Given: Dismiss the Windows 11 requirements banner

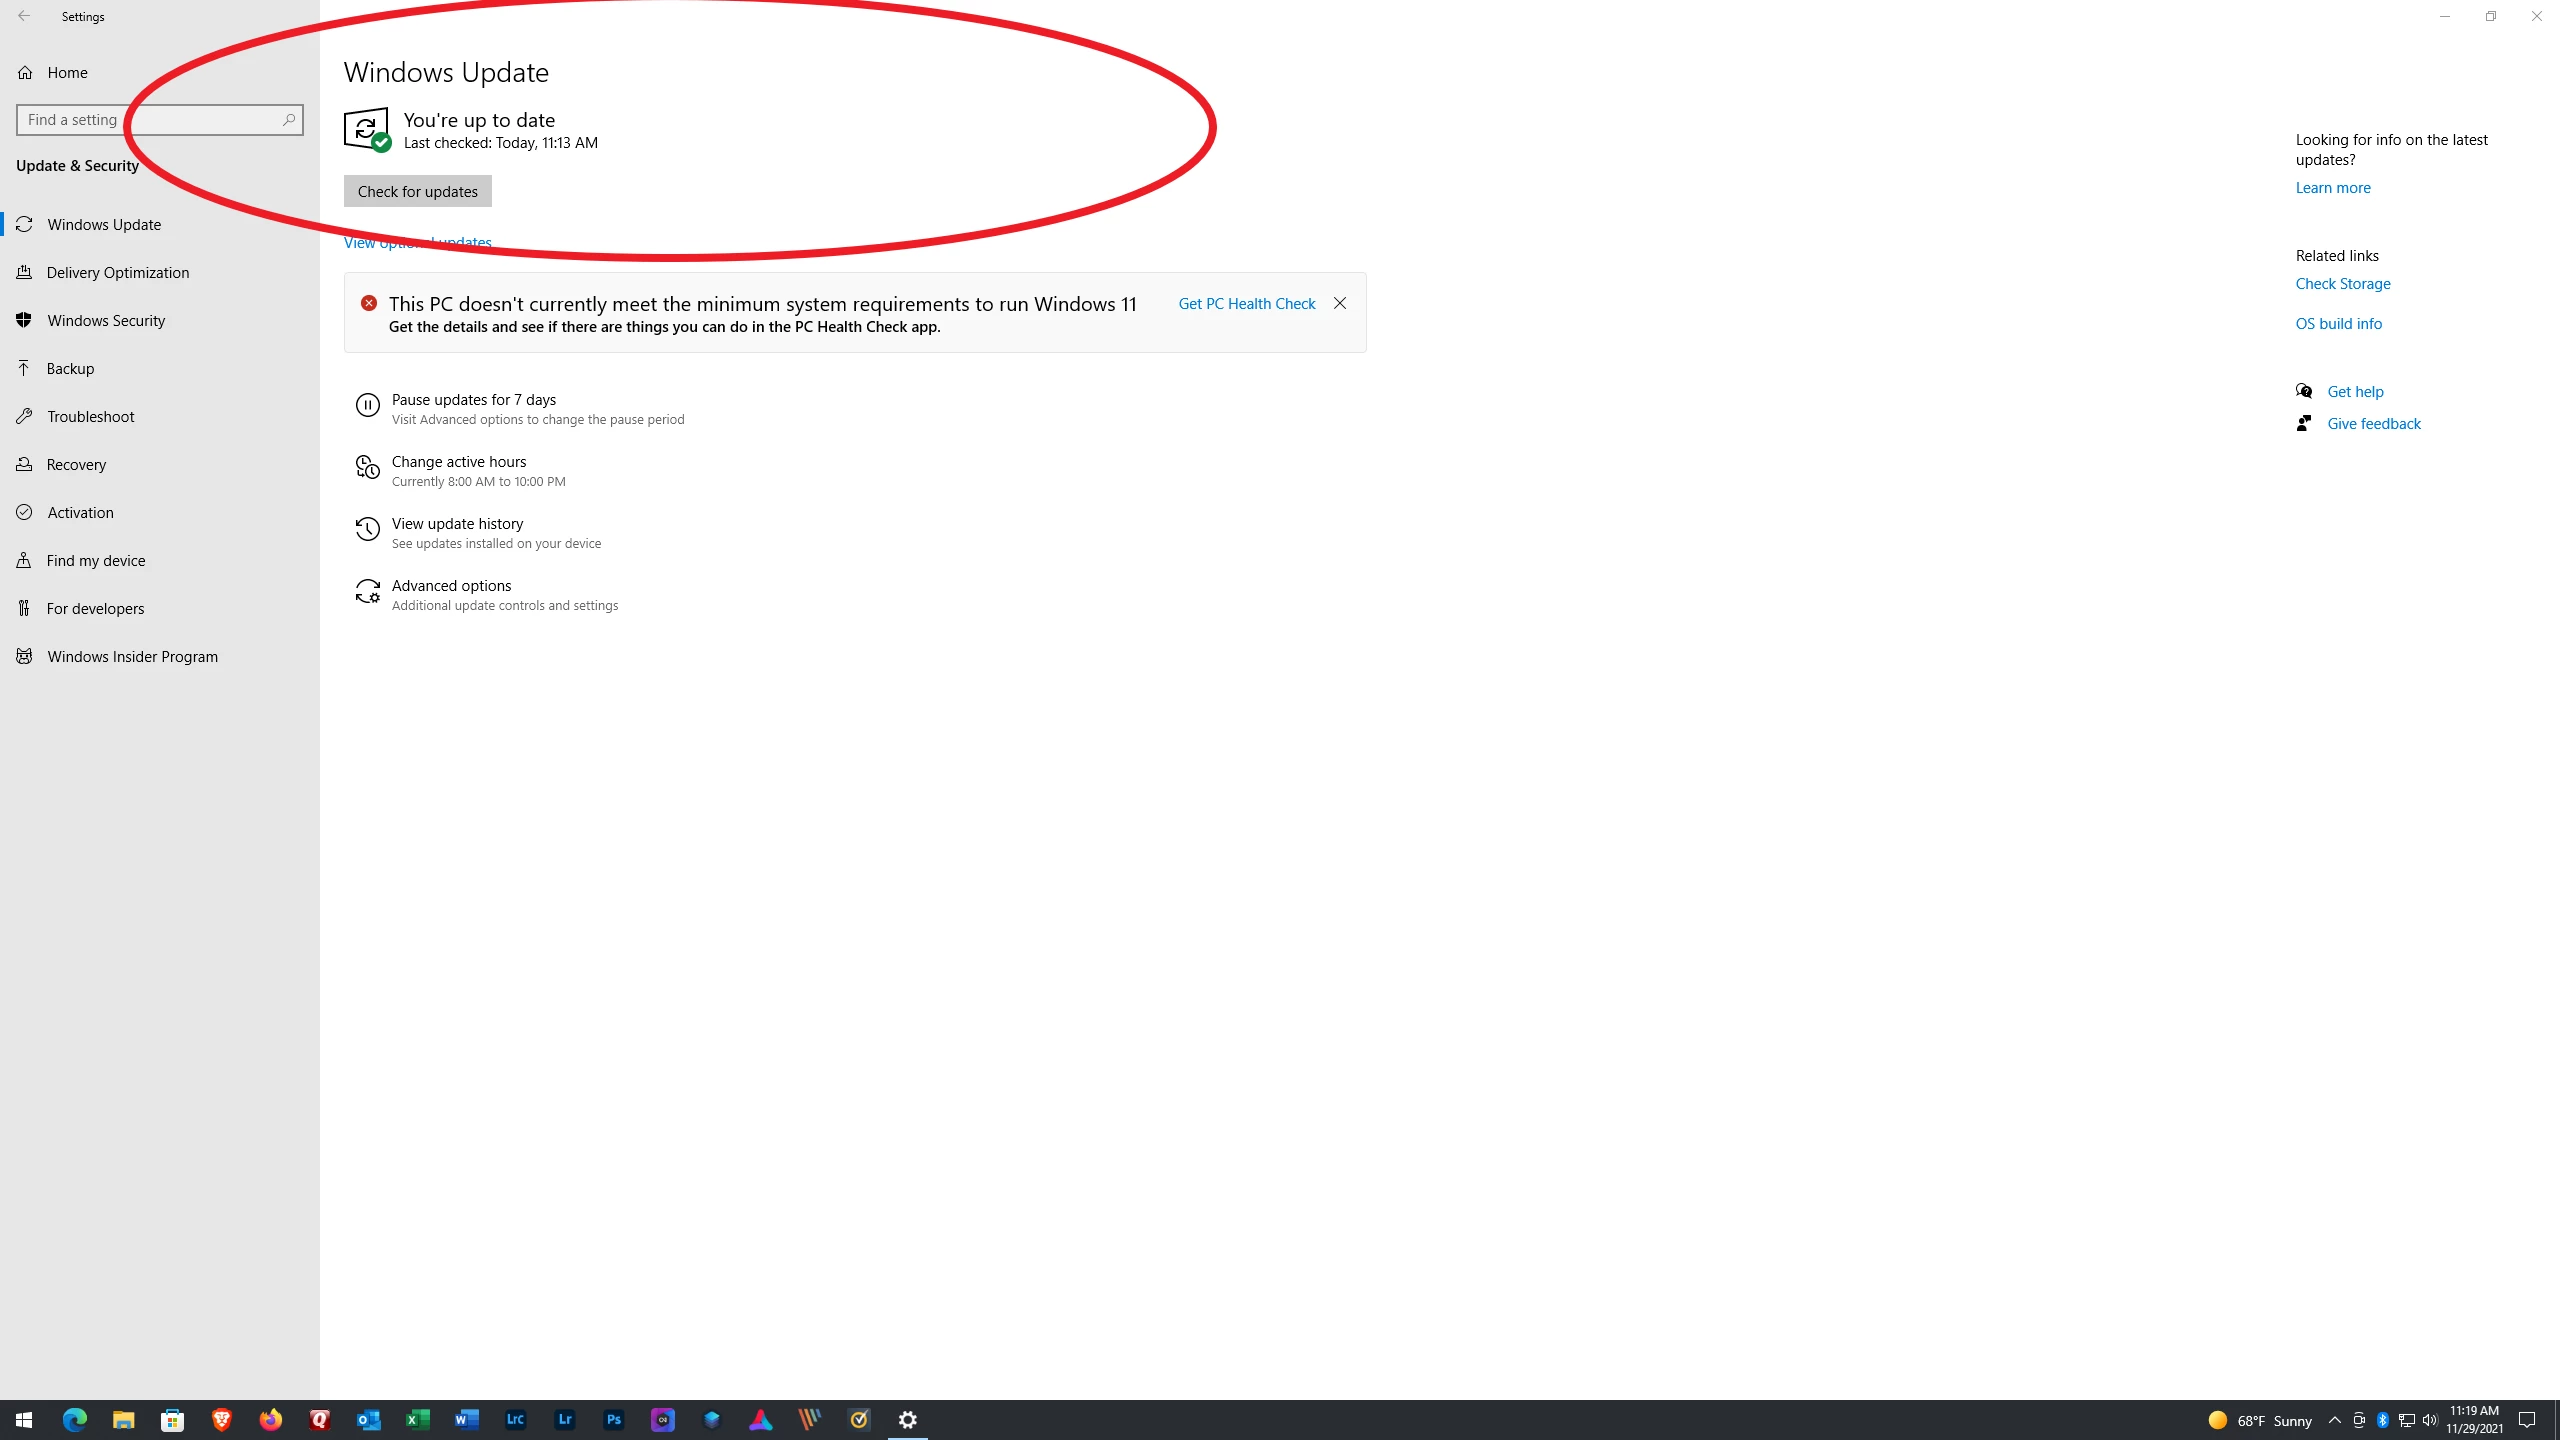Looking at the screenshot, I should pyautogui.click(x=1340, y=304).
